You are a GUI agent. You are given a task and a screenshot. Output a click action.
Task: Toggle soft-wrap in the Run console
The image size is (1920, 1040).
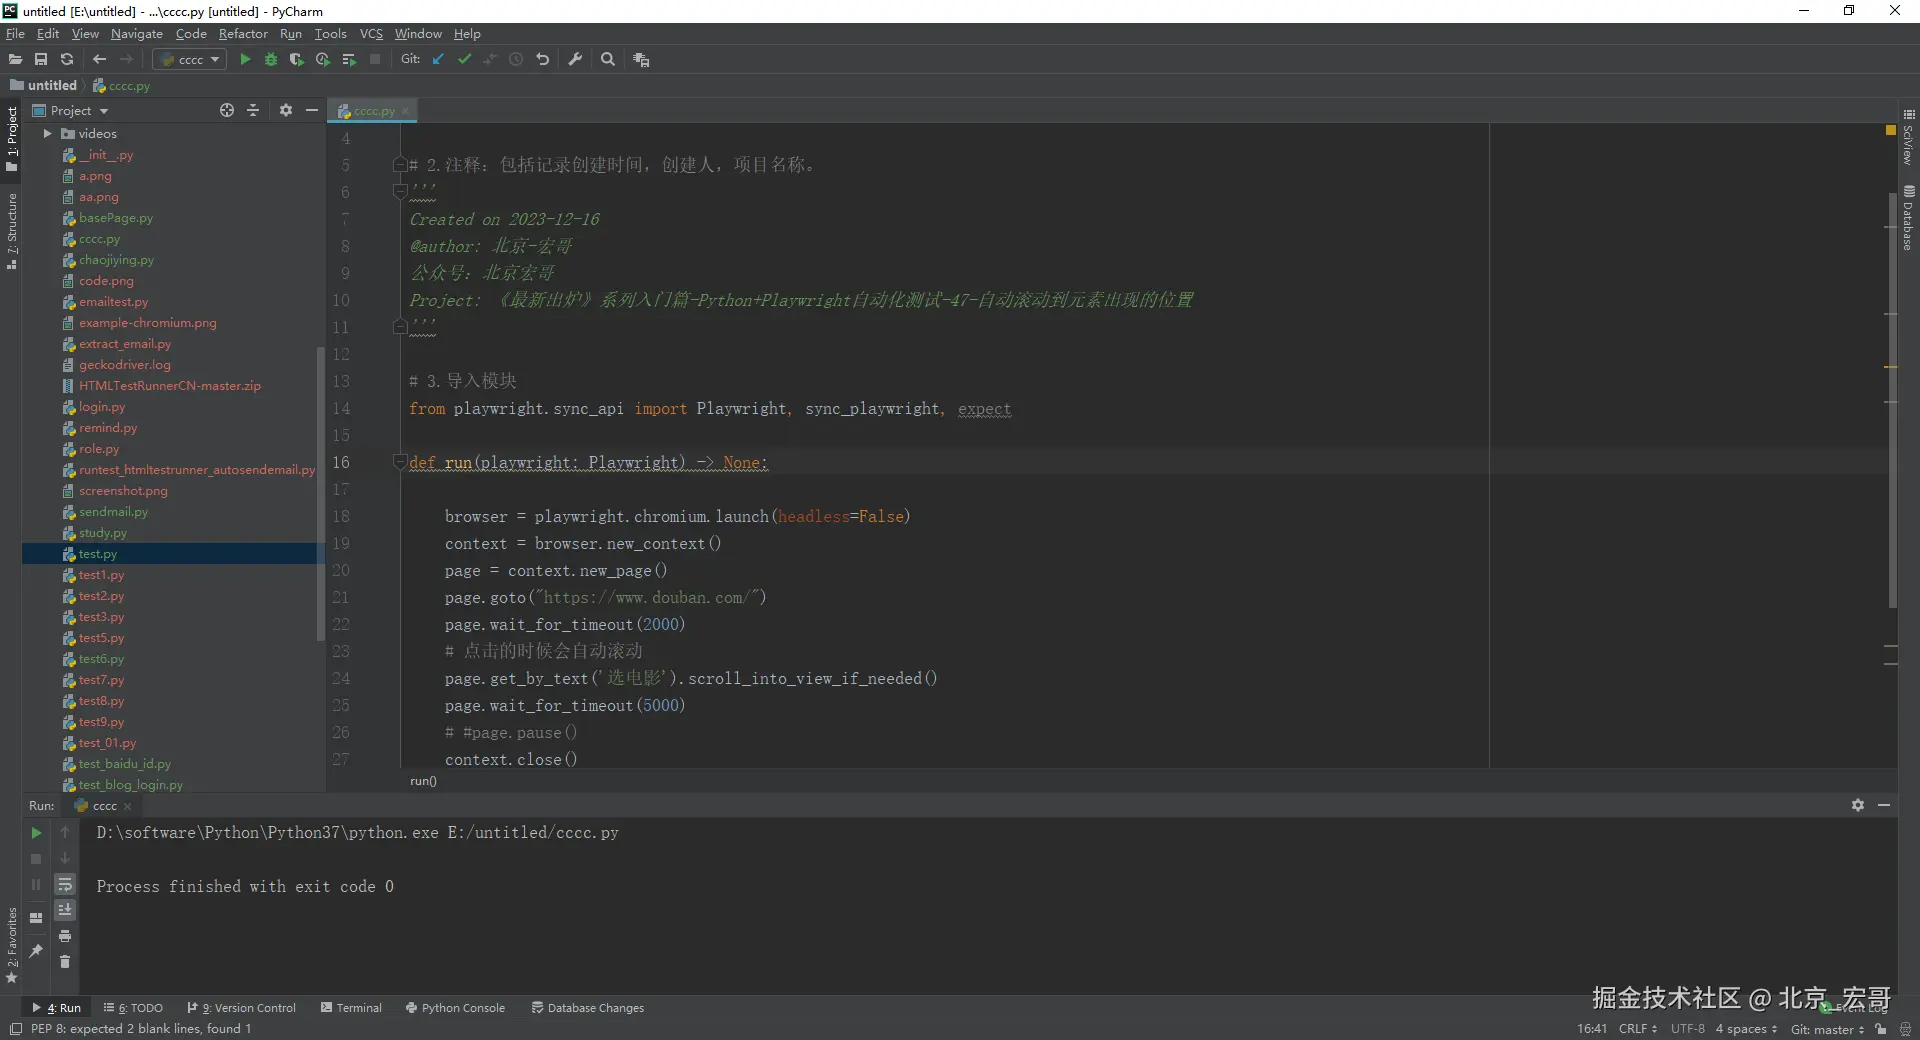coord(65,885)
